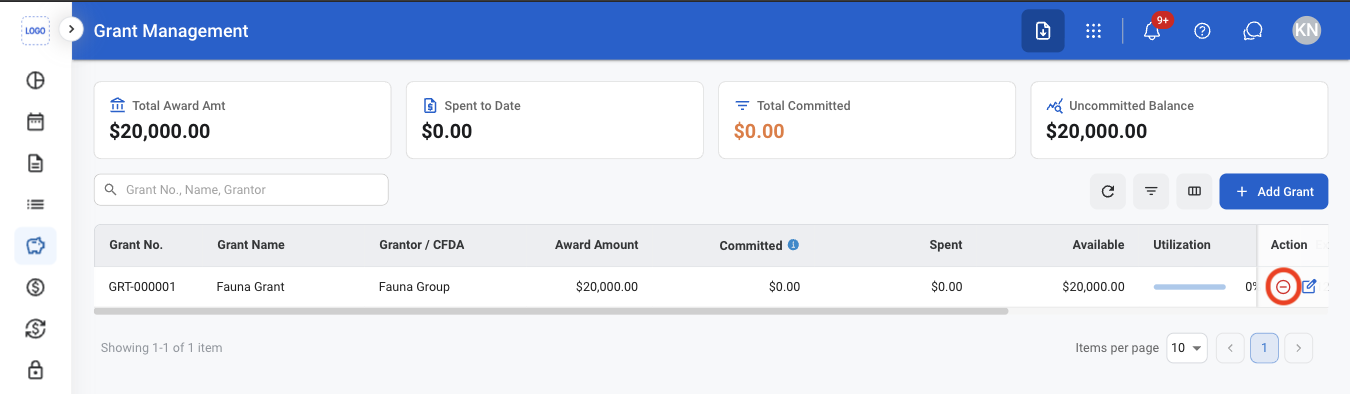Open the document icon in sidebar
Screen dimensions: 1350x394
click(35, 163)
